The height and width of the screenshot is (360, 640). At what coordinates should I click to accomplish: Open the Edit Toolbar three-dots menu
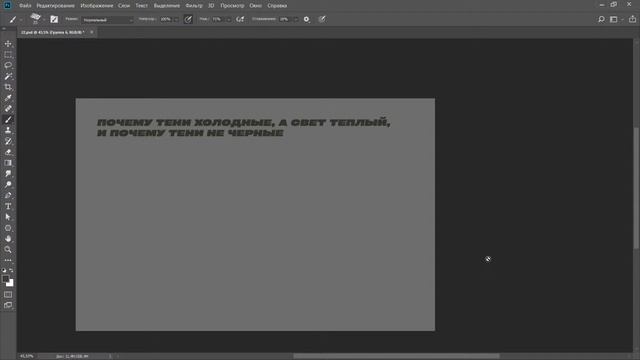pyautogui.click(x=8, y=260)
